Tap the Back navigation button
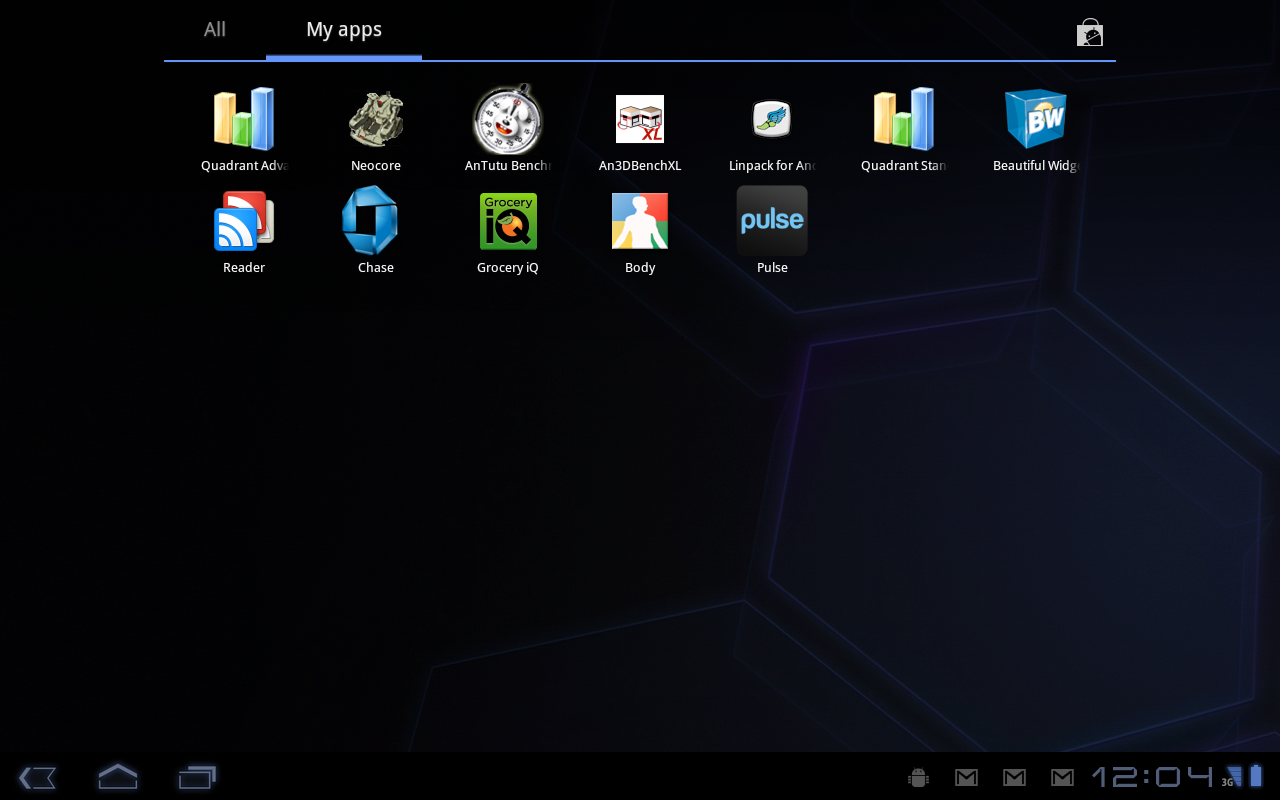Viewport: 1280px width, 800px height. click(x=37, y=777)
